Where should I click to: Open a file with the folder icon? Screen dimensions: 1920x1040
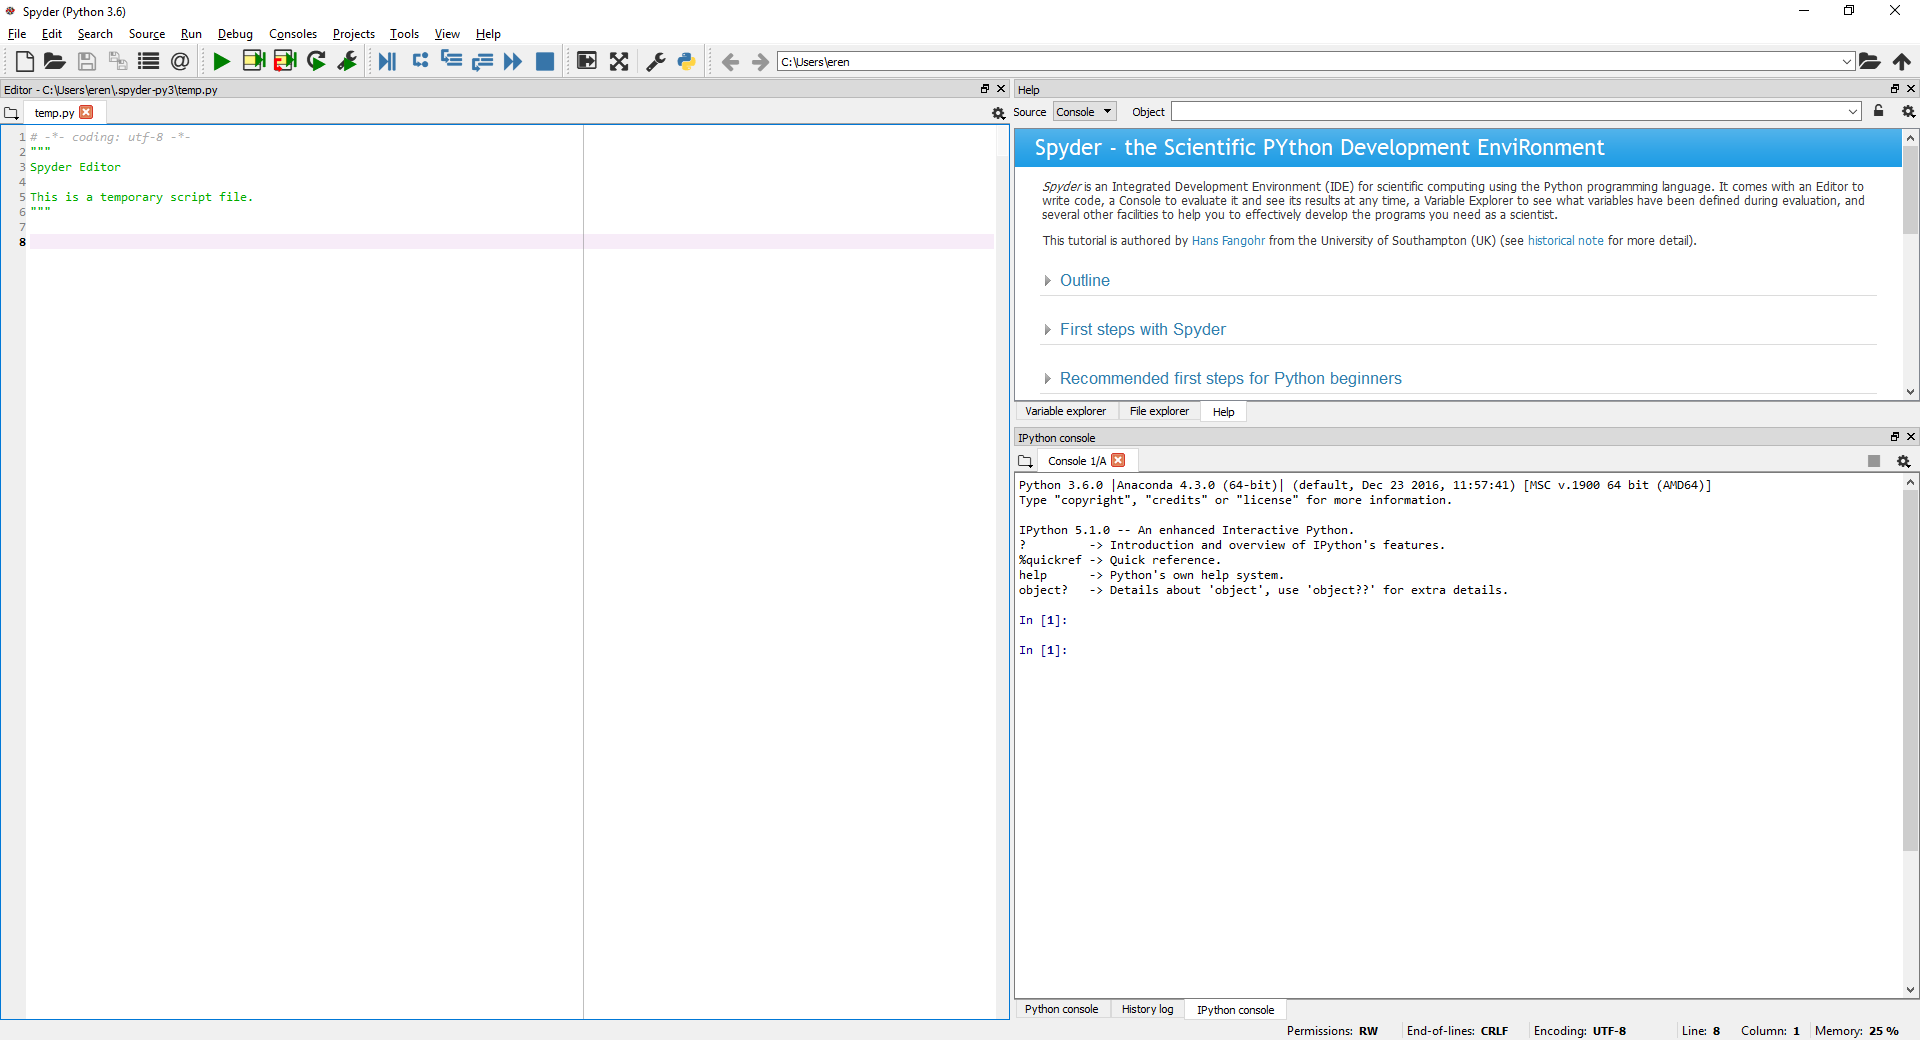point(55,61)
